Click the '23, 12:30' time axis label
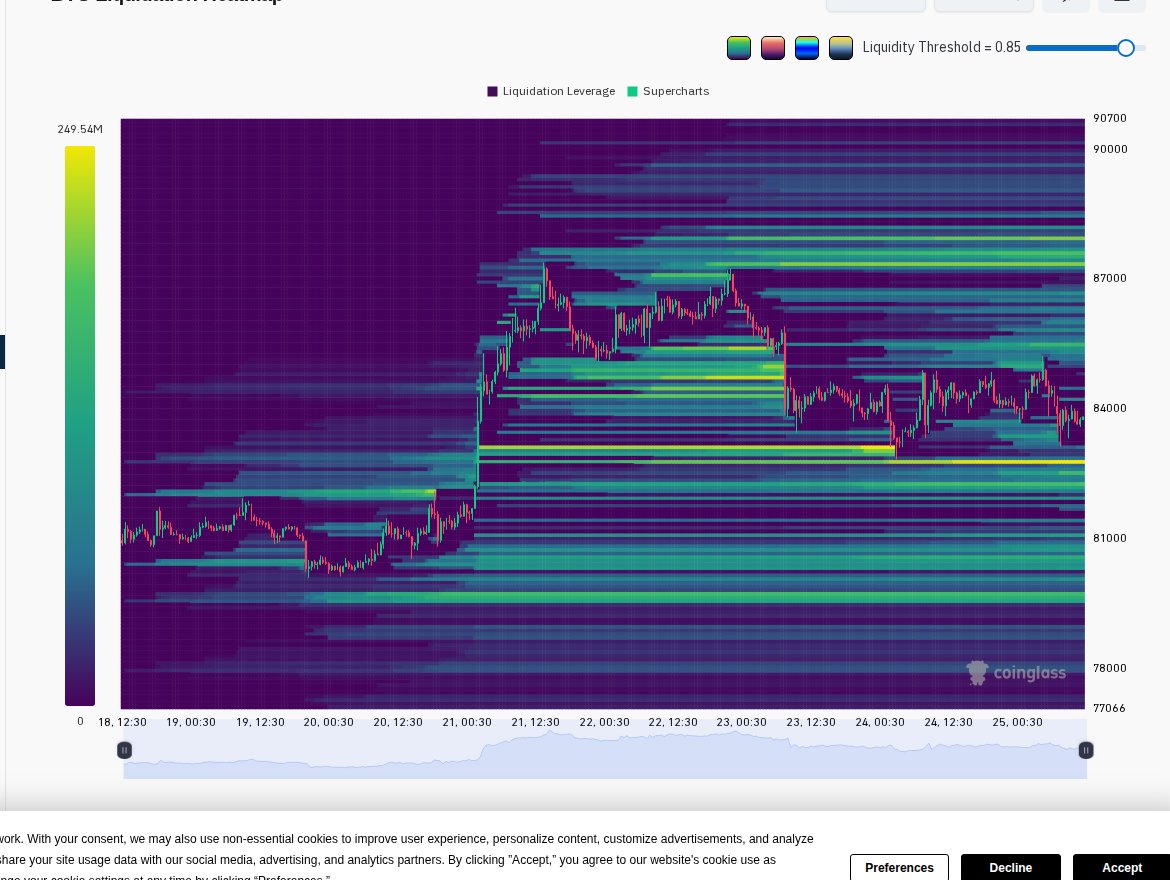This screenshot has width=1170, height=880. click(810, 722)
